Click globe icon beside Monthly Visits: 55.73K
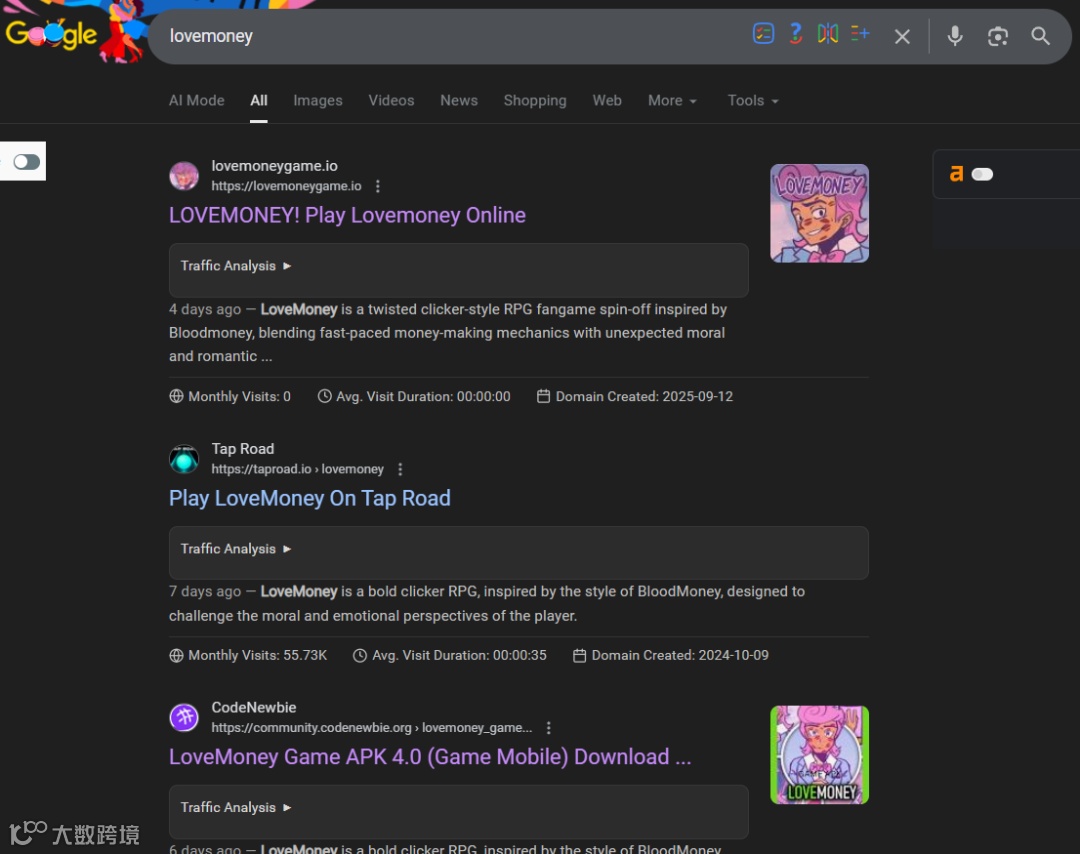 [x=176, y=655]
